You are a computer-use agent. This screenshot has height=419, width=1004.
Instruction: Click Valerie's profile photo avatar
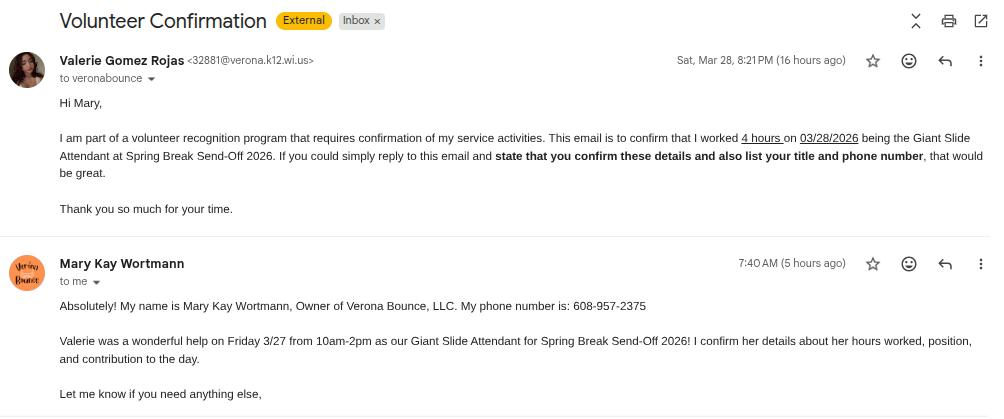click(x=27, y=69)
